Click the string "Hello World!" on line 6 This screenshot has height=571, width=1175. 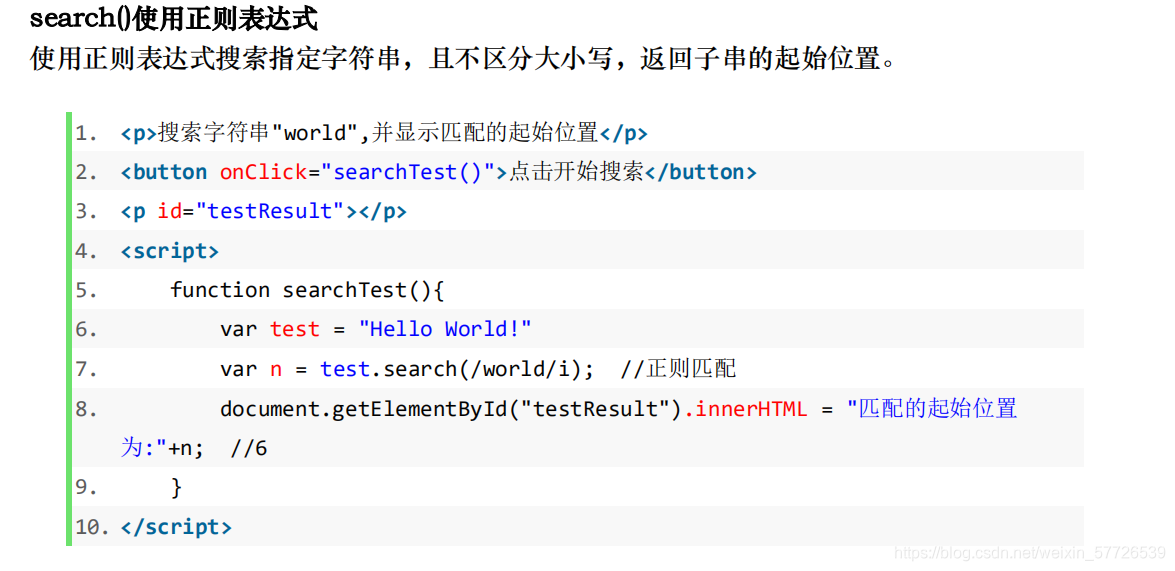coord(445,329)
